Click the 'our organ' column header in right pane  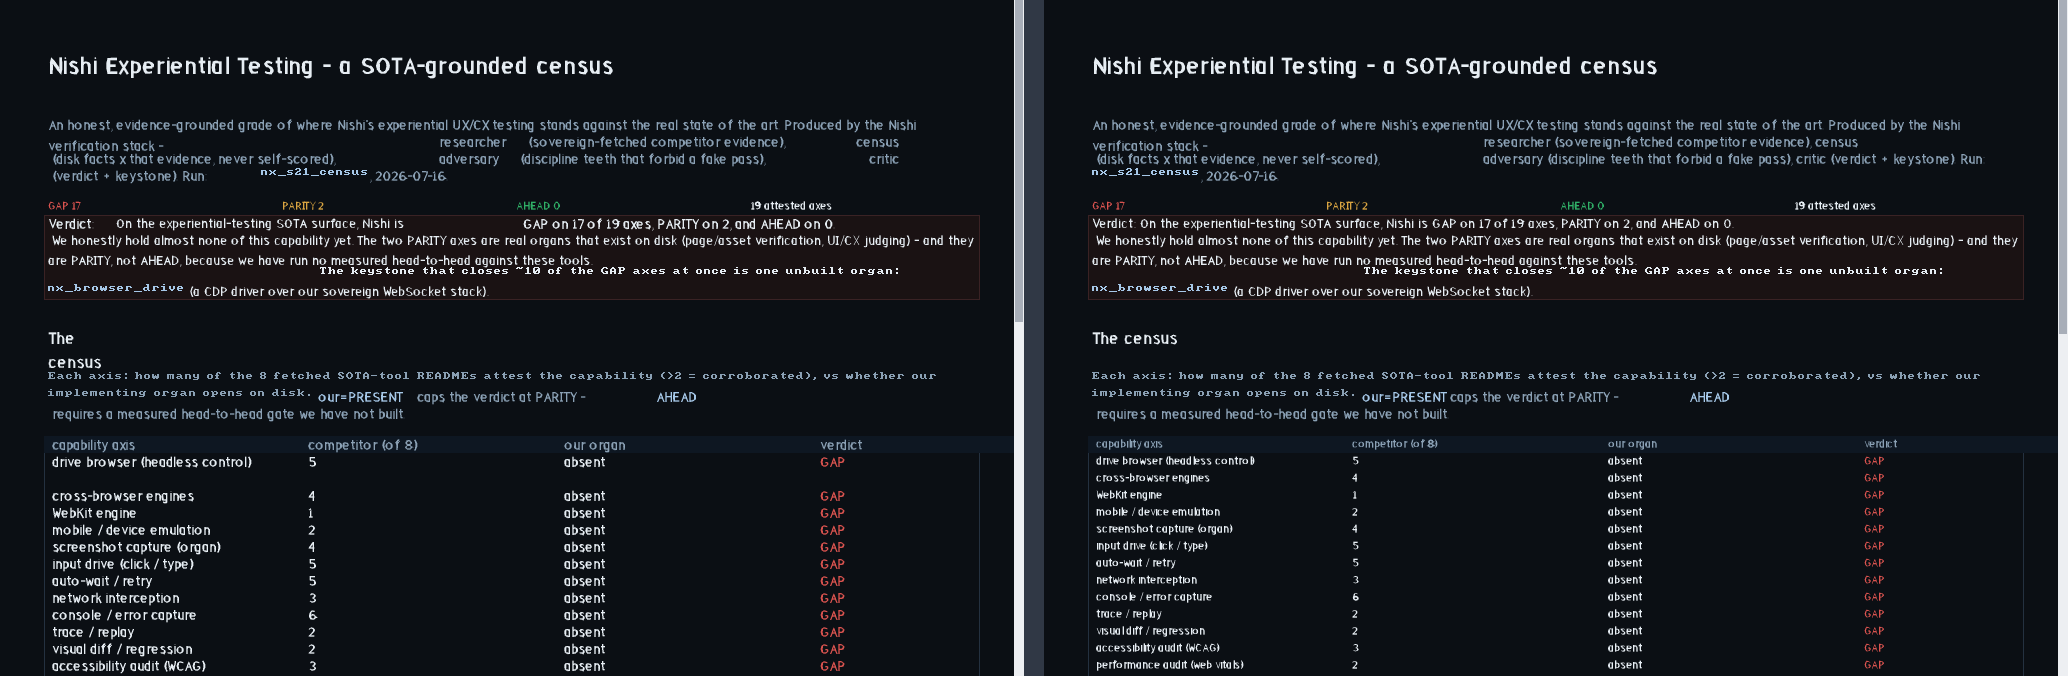click(x=1632, y=443)
